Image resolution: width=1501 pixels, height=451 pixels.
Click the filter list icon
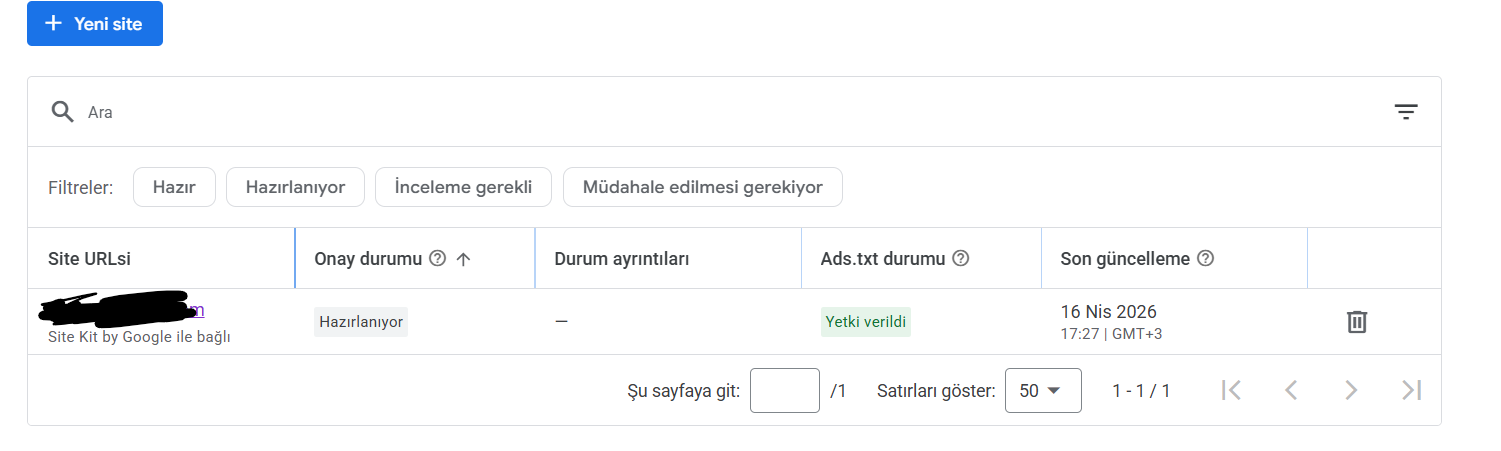point(1406,112)
